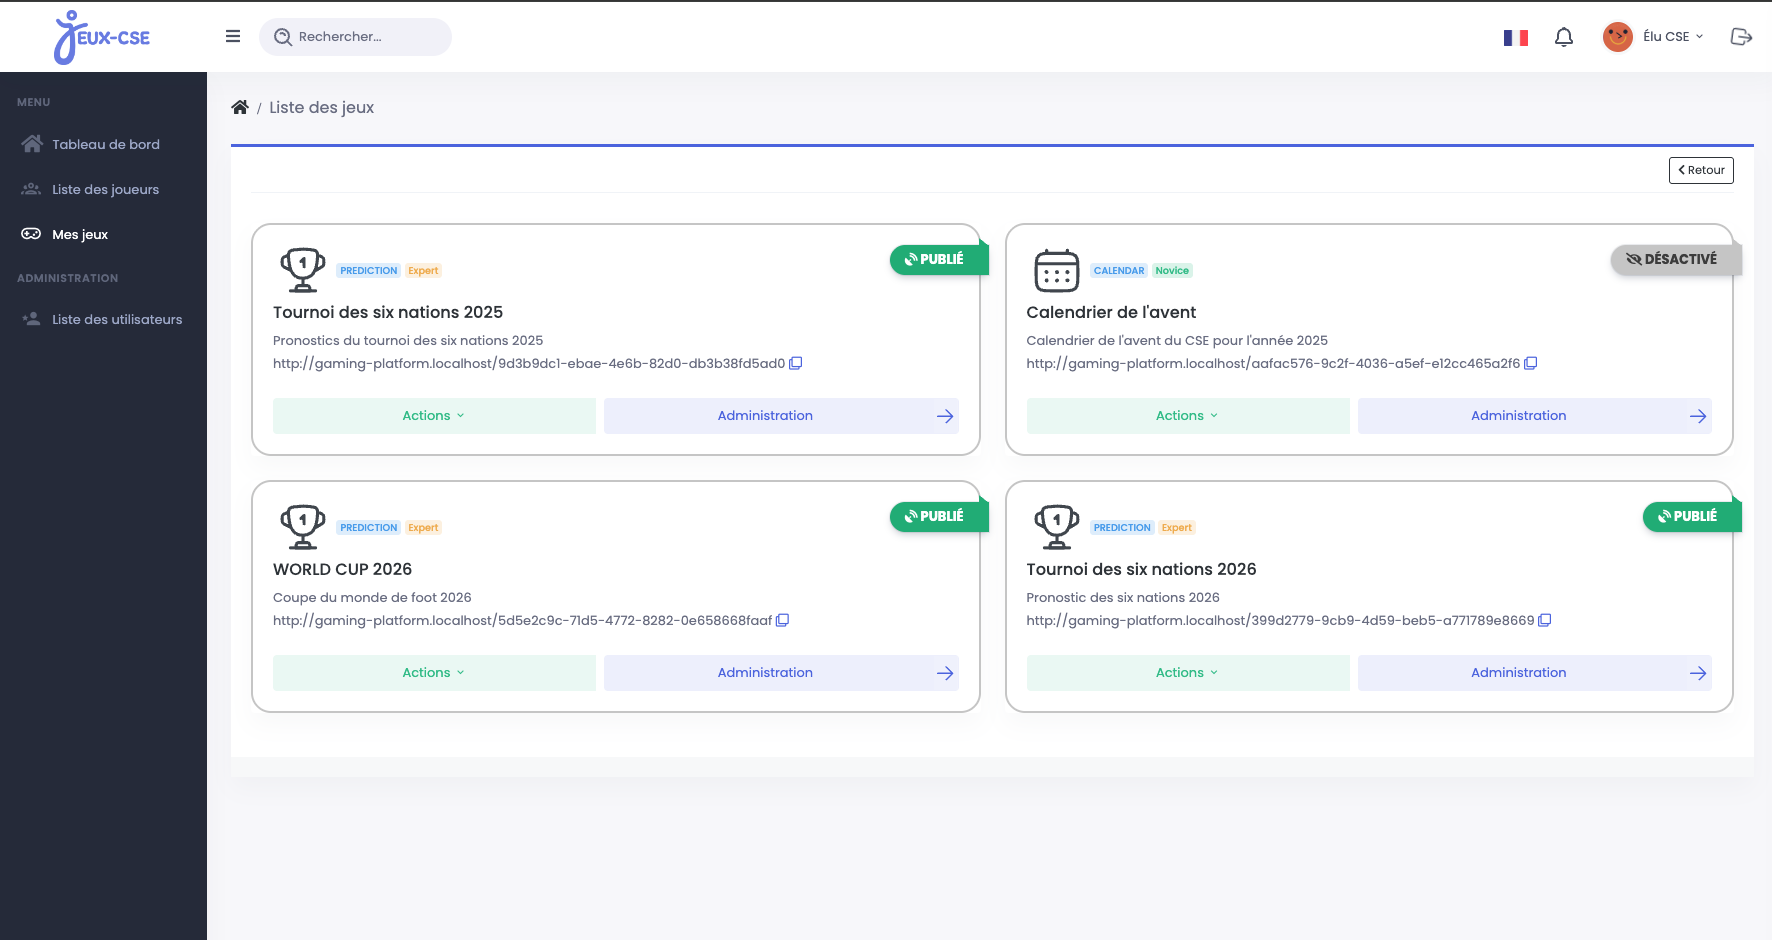Expand Actions menu for Calendrier de l'avent

[x=1187, y=416]
